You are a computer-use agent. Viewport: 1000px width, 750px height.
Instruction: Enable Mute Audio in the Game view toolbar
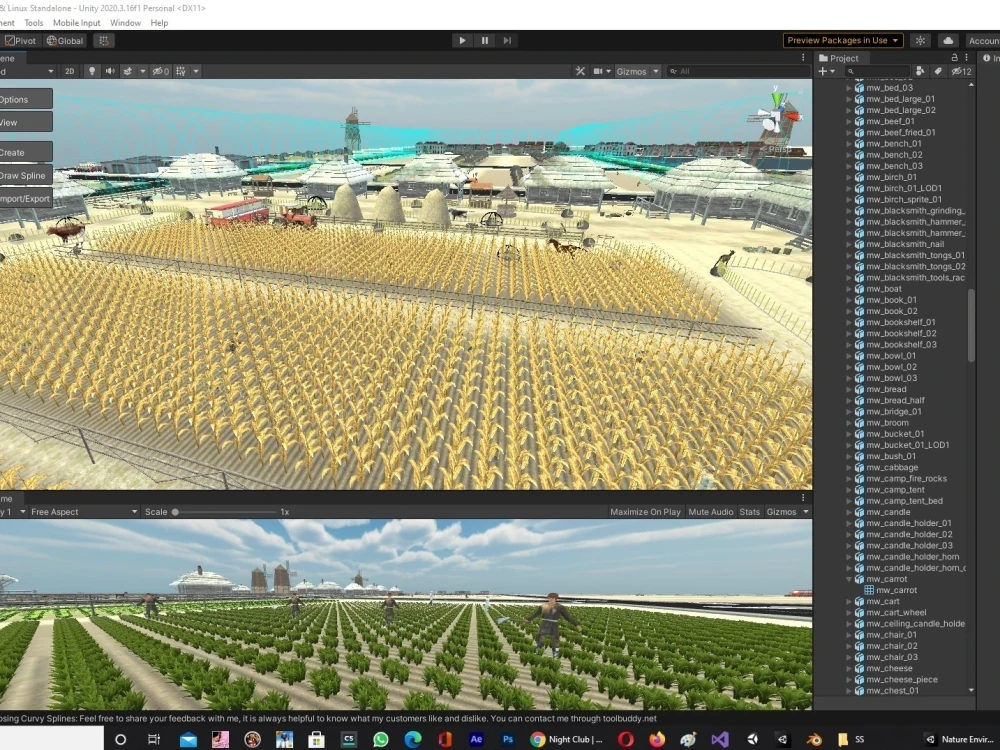click(710, 511)
